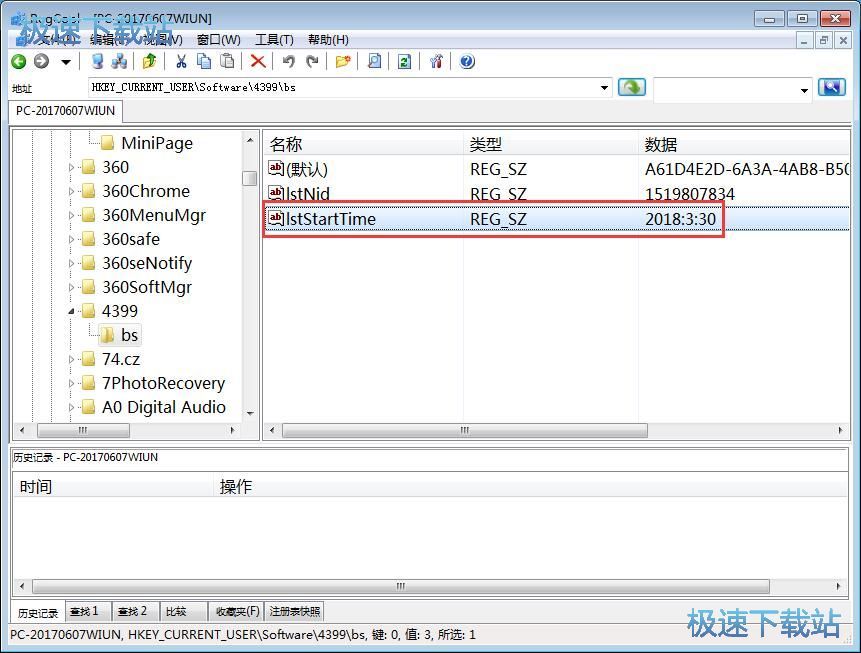Expand the 360Chrome registry key

(x=72, y=191)
